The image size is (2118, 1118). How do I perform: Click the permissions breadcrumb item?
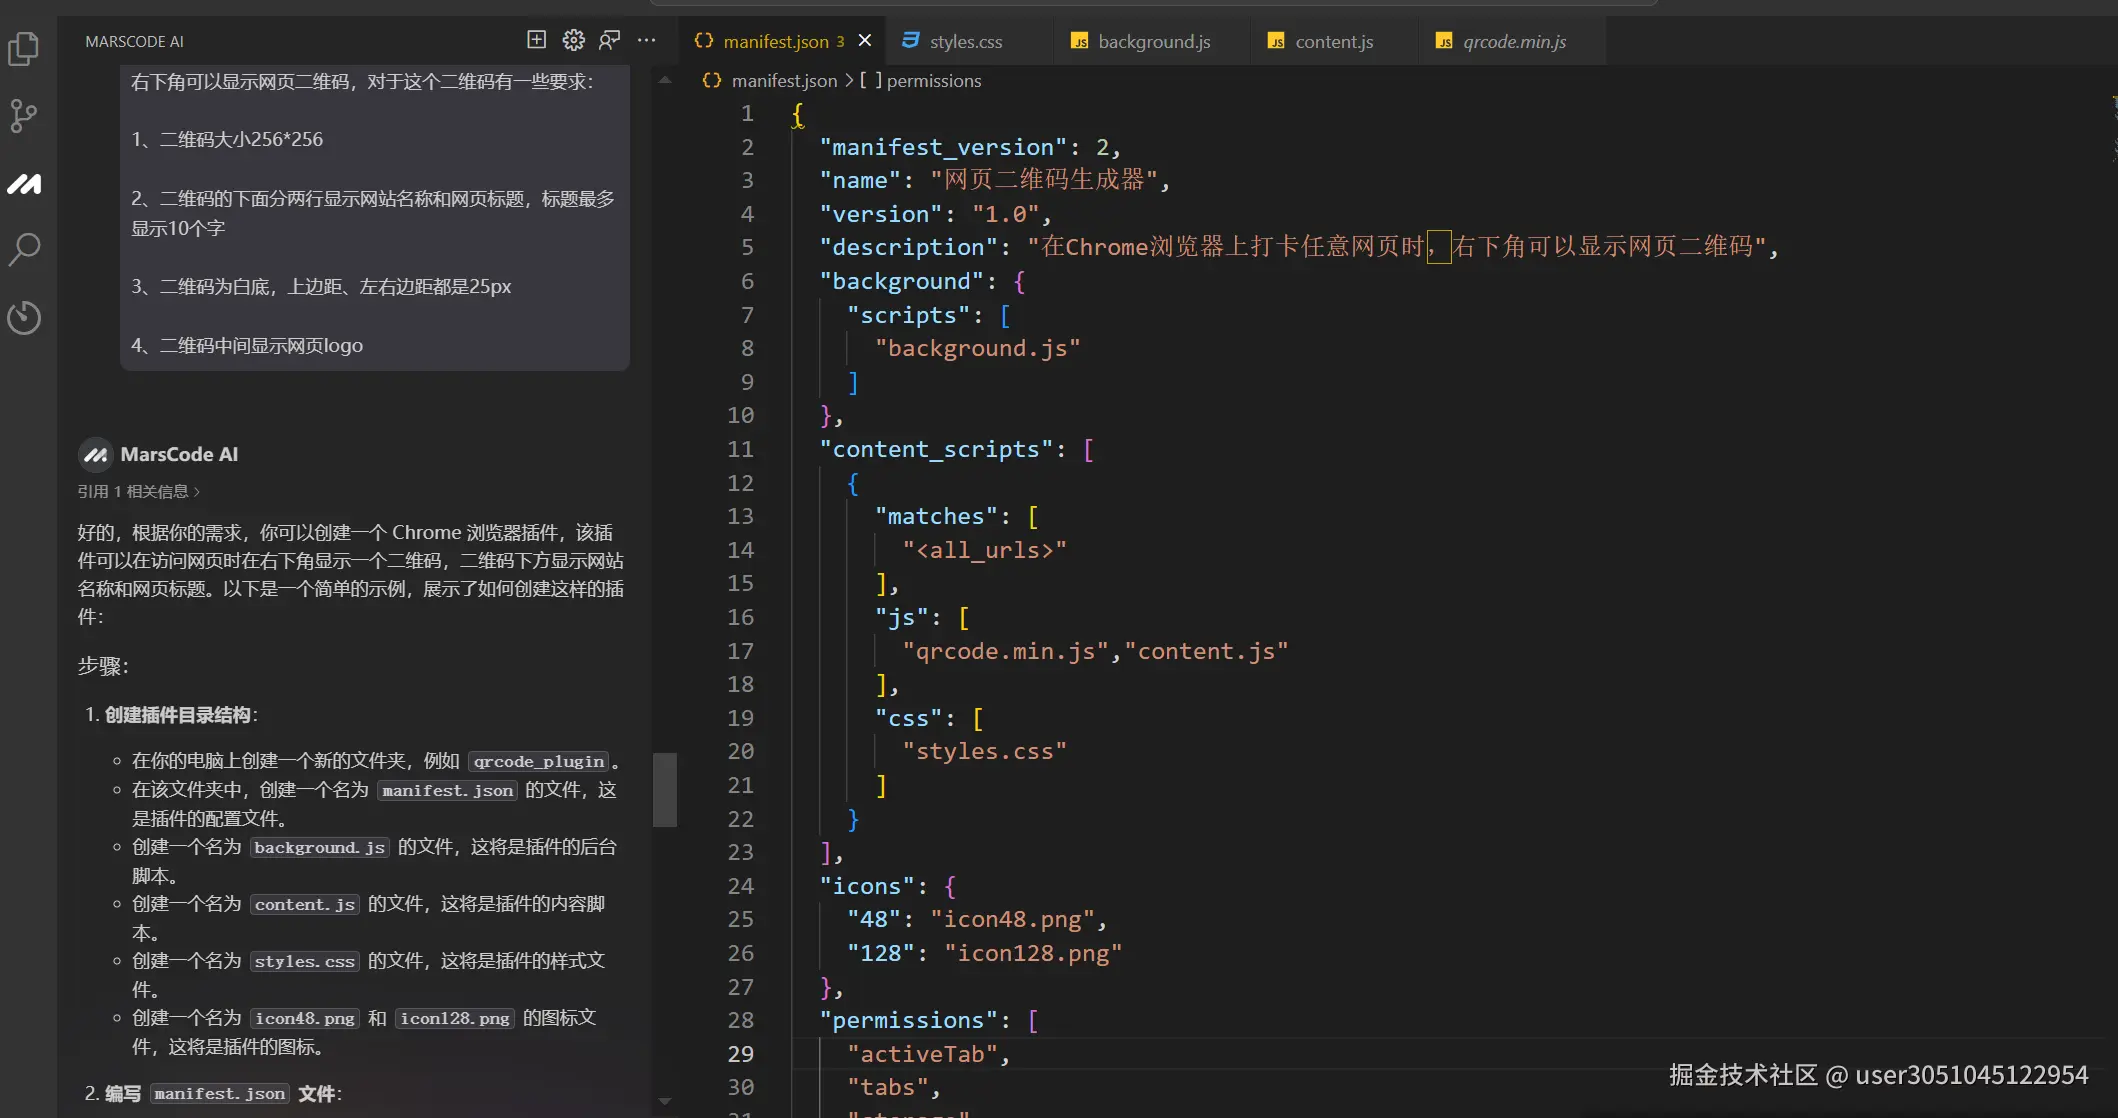(933, 80)
